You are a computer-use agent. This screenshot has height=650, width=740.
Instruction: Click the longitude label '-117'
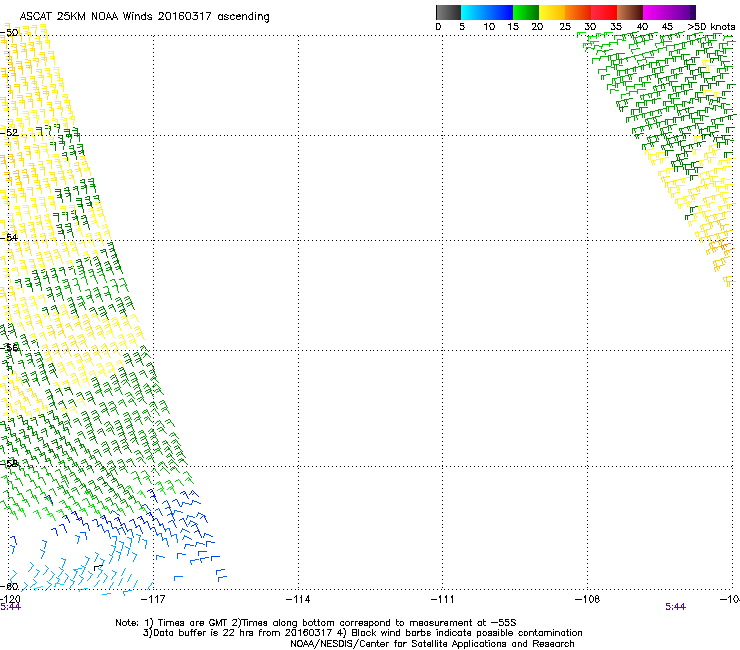(153, 599)
